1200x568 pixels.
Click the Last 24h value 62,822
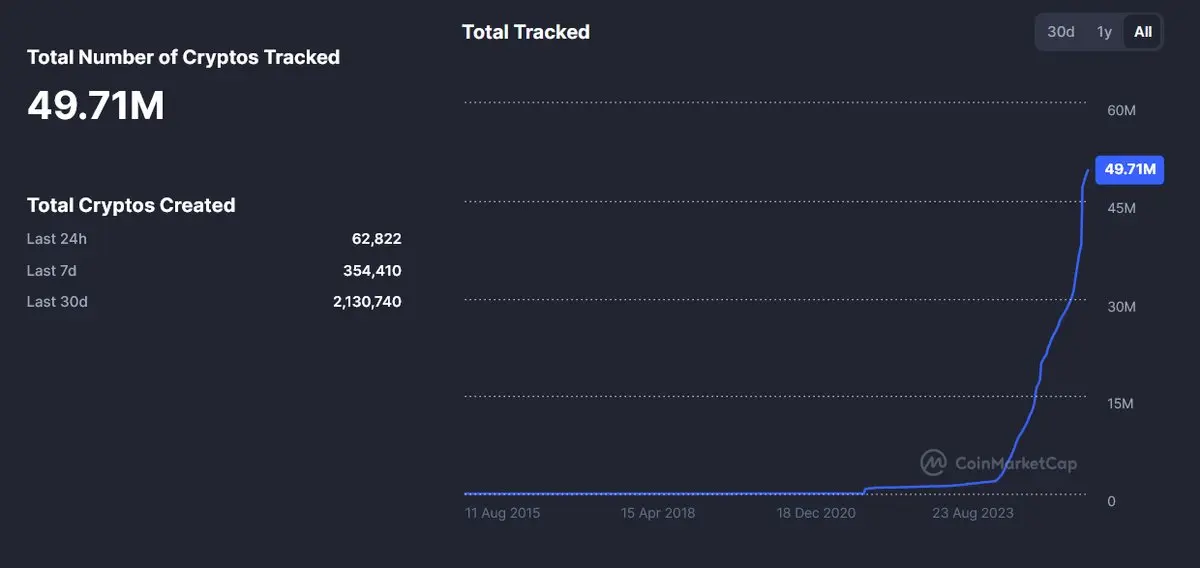(x=376, y=239)
